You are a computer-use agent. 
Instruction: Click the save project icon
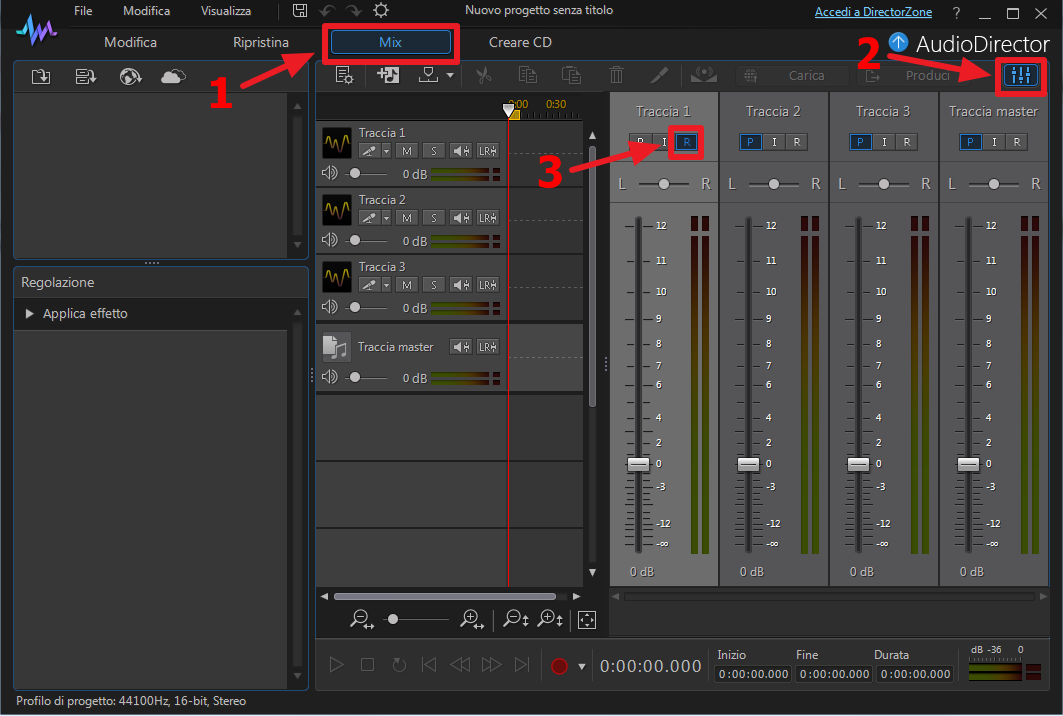(300, 10)
